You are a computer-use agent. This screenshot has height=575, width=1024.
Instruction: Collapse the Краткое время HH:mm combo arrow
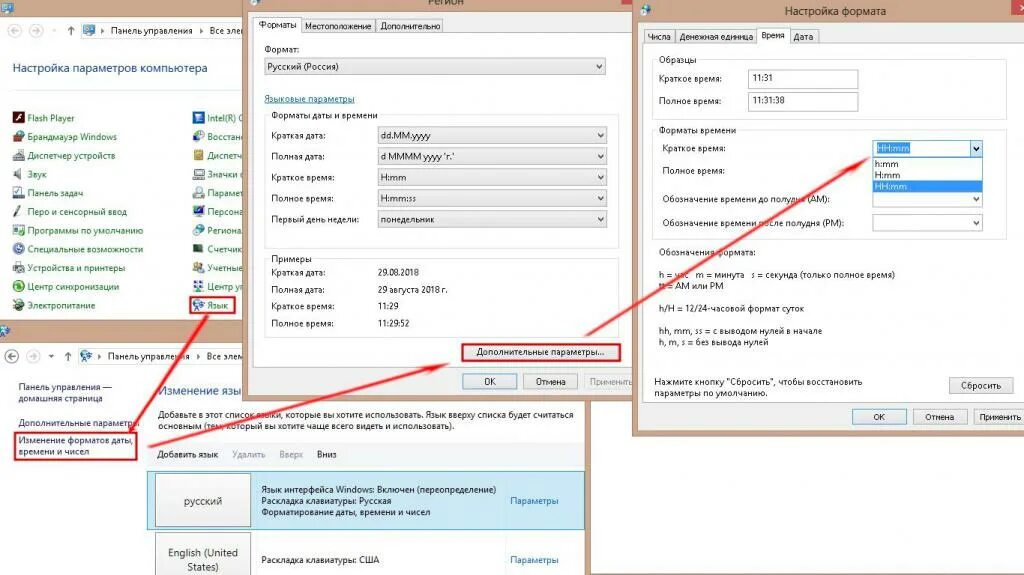tap(976, 149)
